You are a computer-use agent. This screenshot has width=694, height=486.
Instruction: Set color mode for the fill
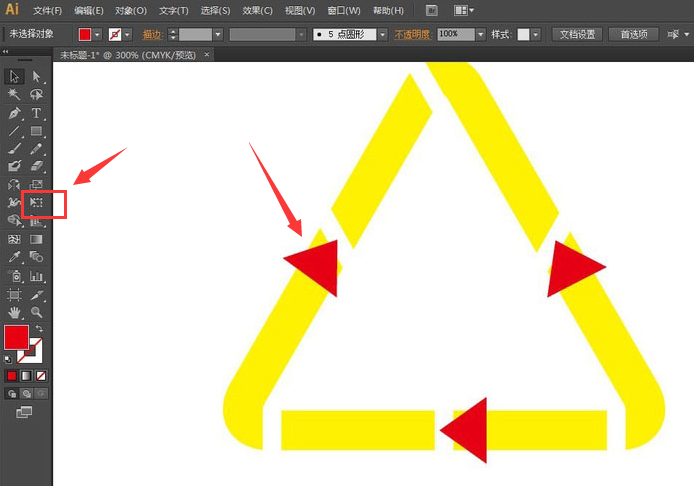12,376
